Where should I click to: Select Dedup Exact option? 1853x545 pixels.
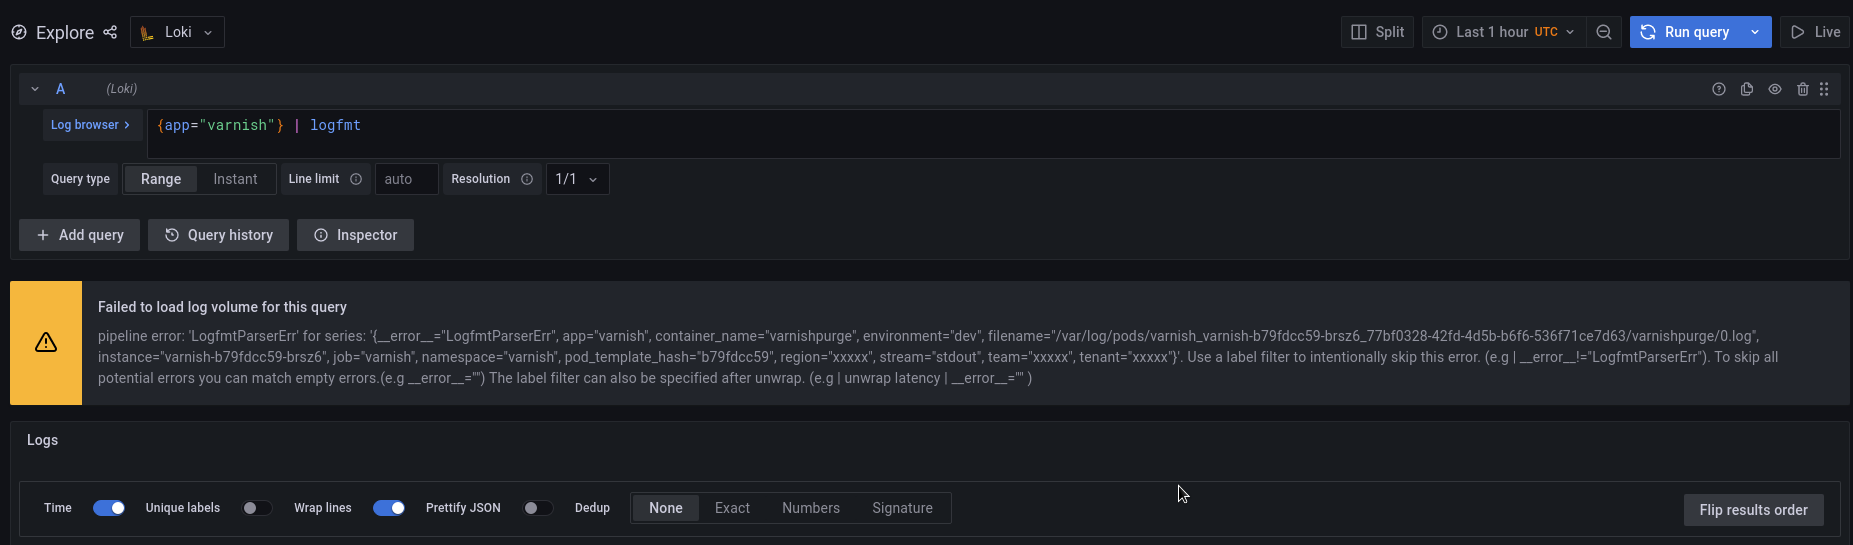732,508
